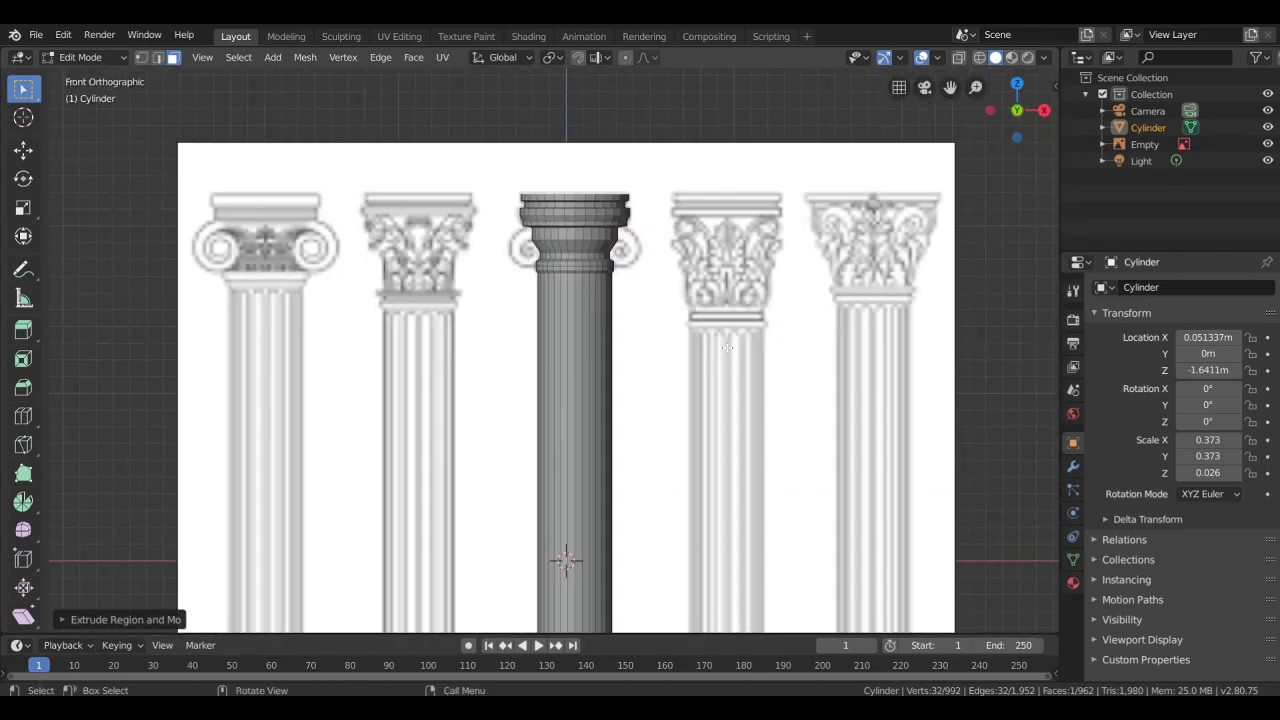This screenshot has height=720, width=1280.
Task: Activate the Cursor tool
Action: (23, 119)
